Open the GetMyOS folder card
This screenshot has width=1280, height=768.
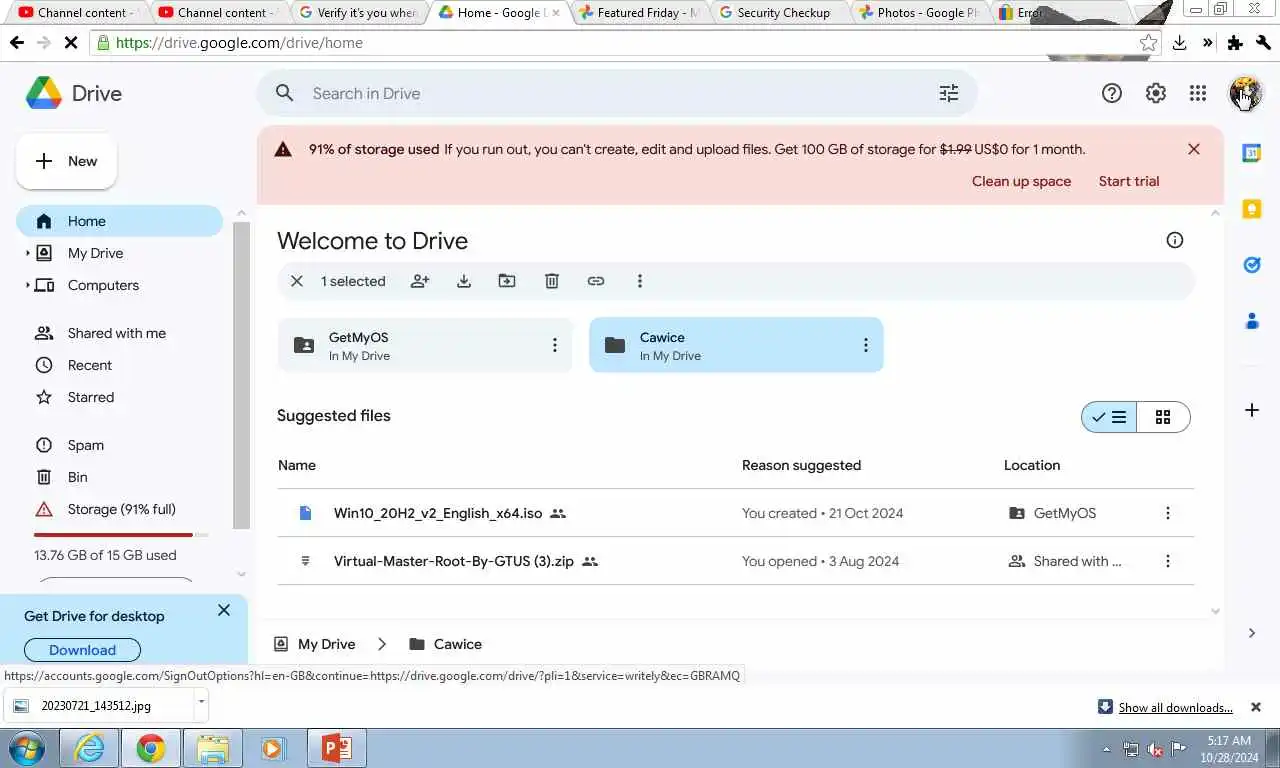coord(425,345)
